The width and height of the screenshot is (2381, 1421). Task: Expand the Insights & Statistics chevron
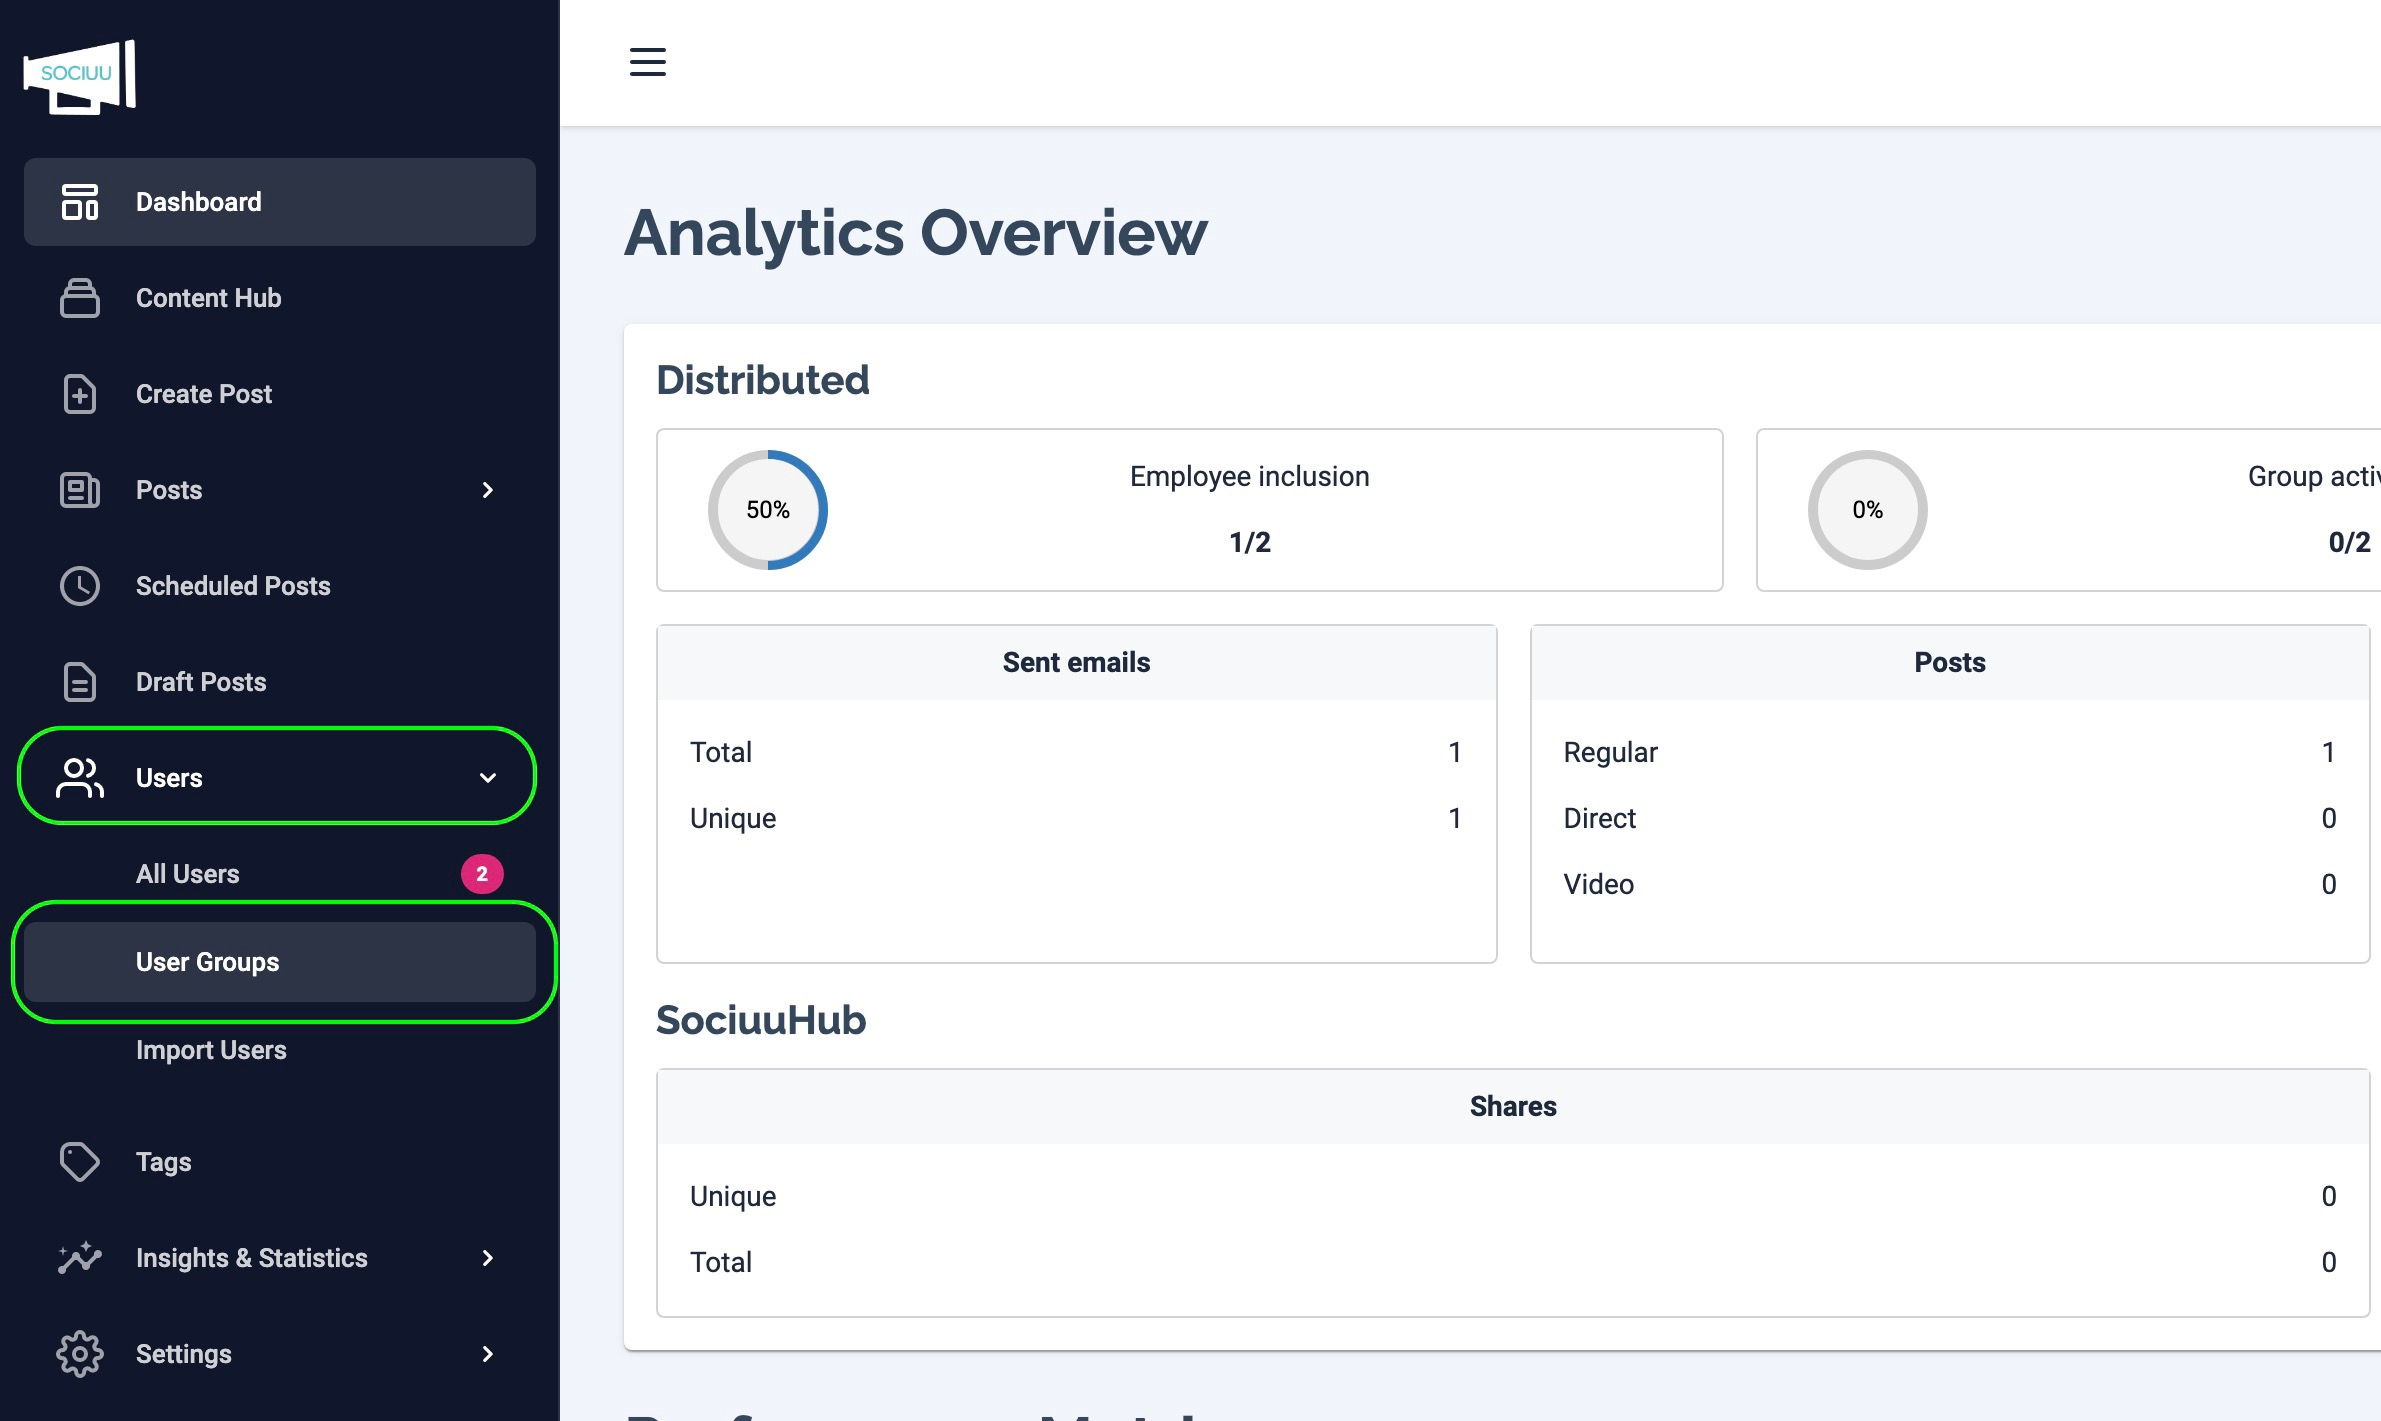[488, 1258]
